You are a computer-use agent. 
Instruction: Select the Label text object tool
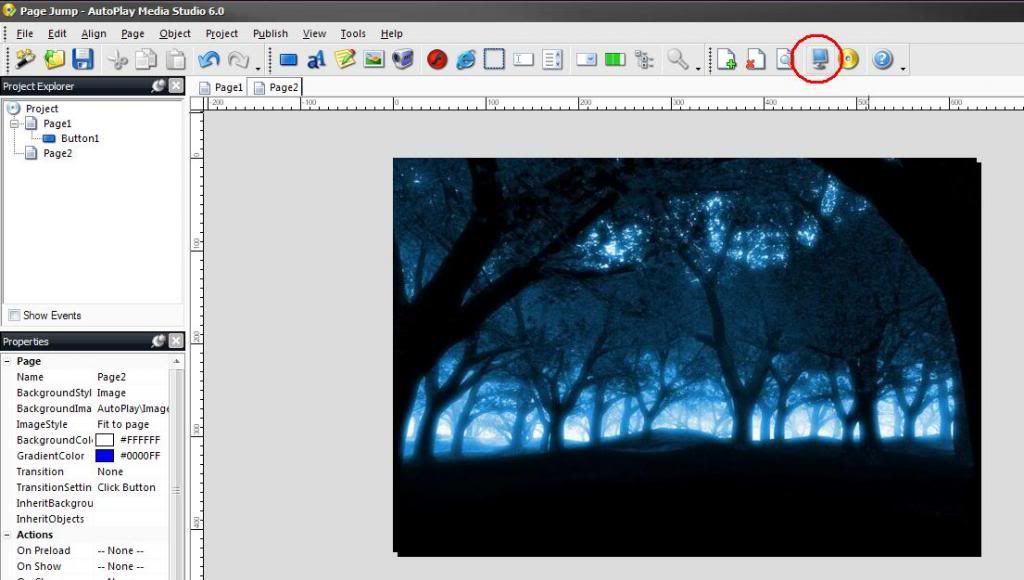pyautogui.click(x=316, y=60)
